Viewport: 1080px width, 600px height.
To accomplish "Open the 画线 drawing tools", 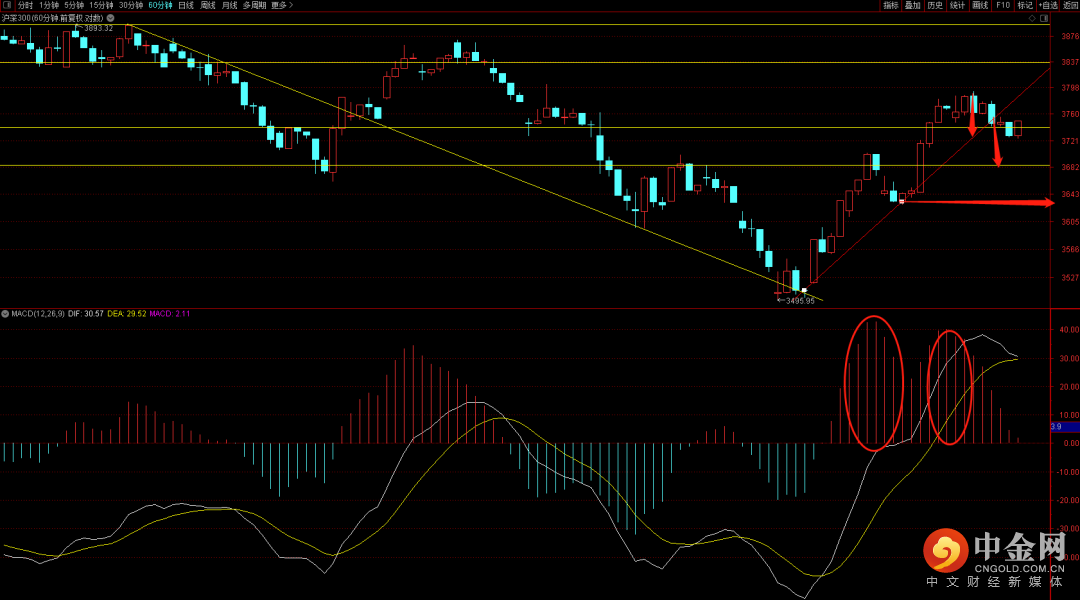I will 980,5.
